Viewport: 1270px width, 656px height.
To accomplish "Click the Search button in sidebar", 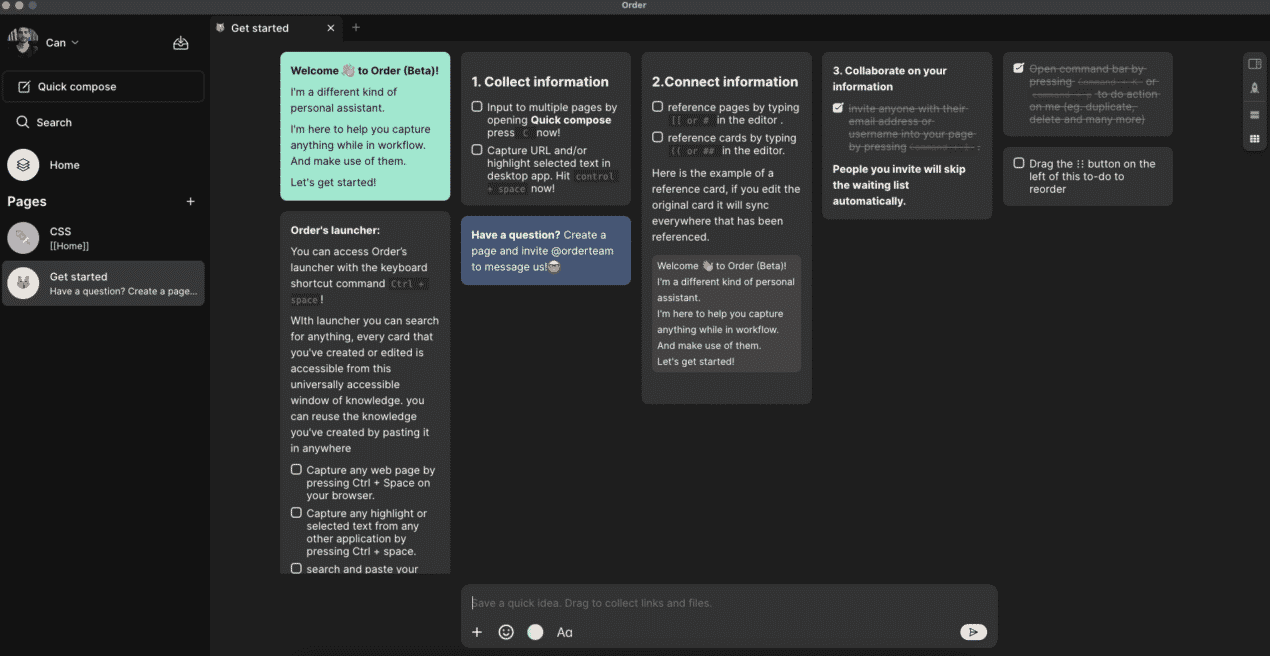I will point(104,122).
